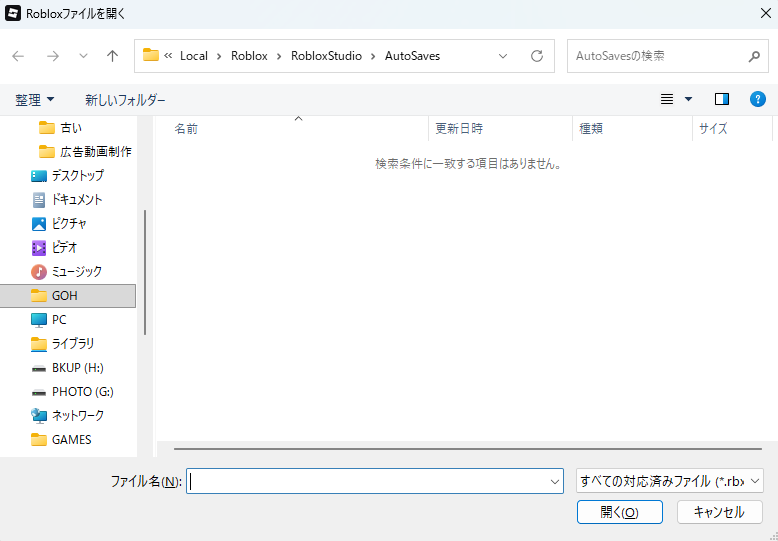Go forward using the right arrow
Screen dimensions: 778x541
tap(53, 56)
